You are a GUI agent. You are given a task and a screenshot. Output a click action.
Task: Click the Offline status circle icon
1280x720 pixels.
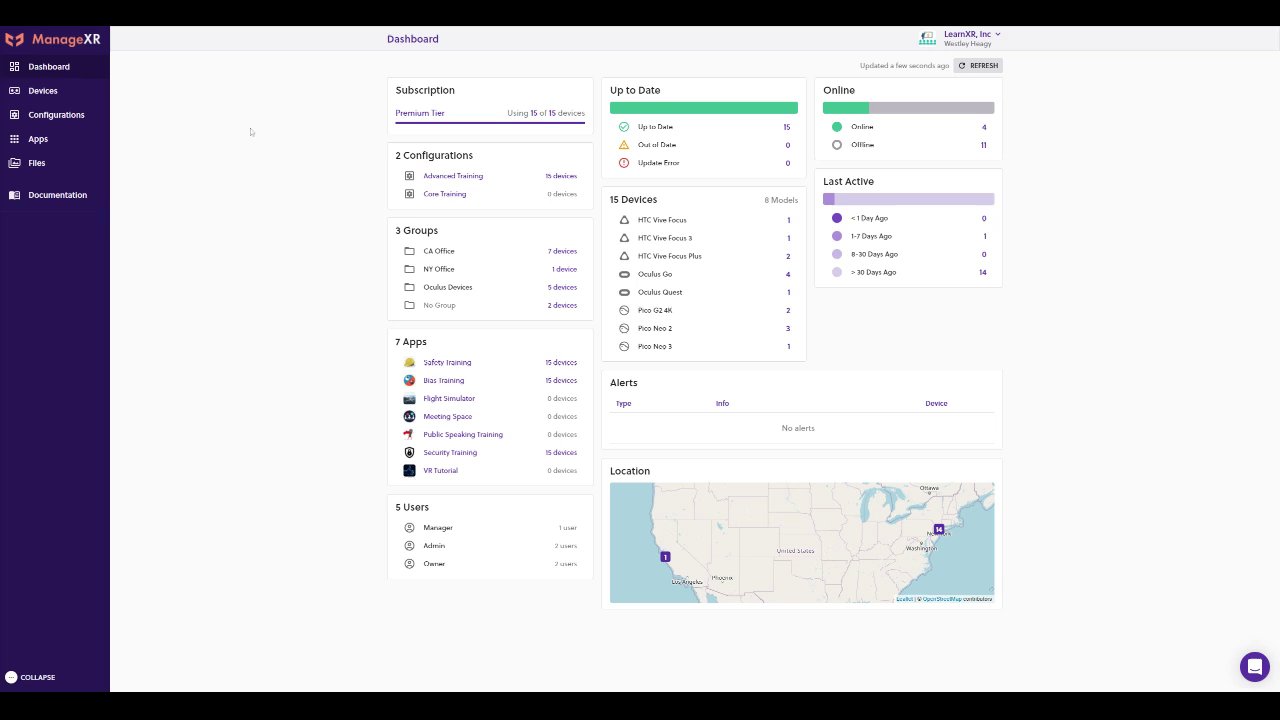coord(837,145)
